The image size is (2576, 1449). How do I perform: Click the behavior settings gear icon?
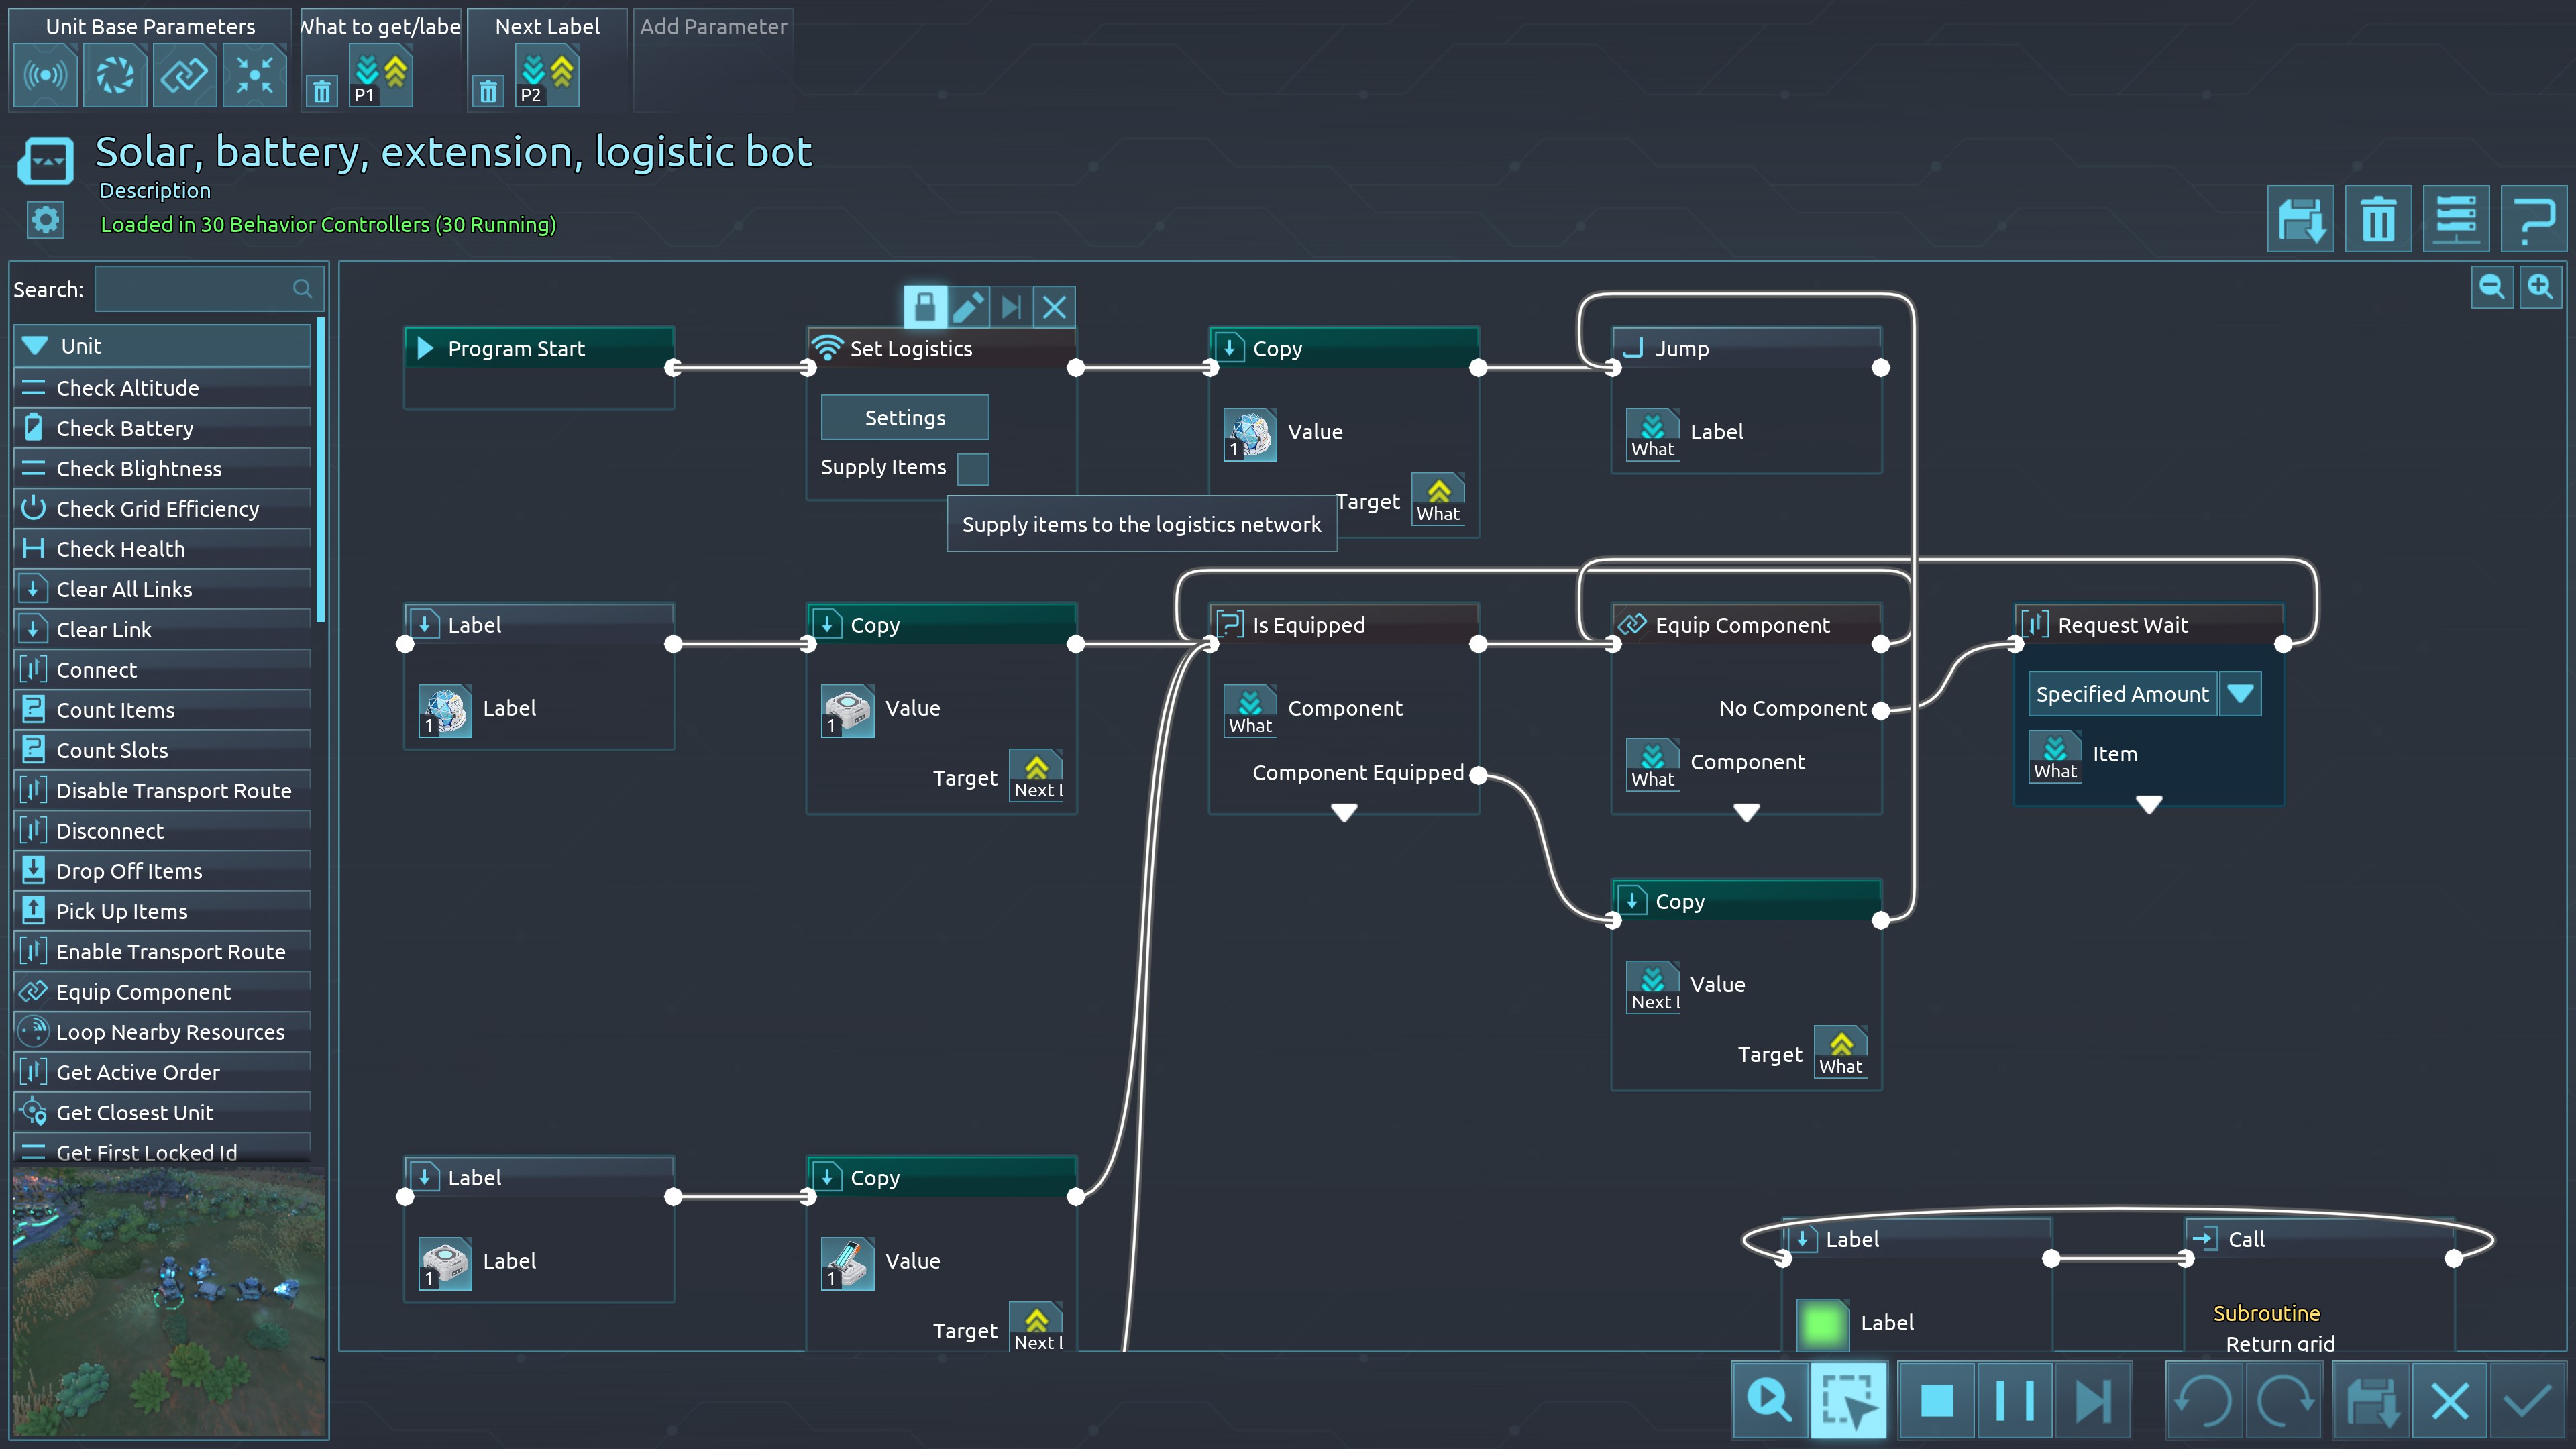click(x=45, y=220)
